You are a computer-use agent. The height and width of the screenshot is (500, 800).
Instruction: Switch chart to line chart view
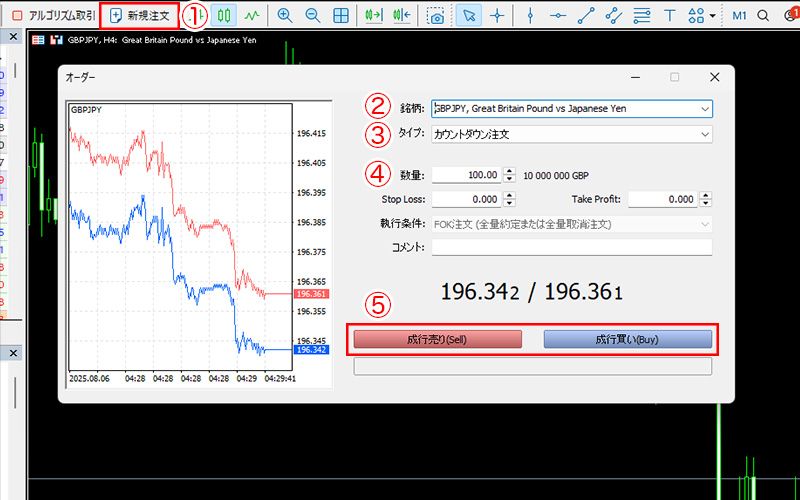tap(252, 16)
